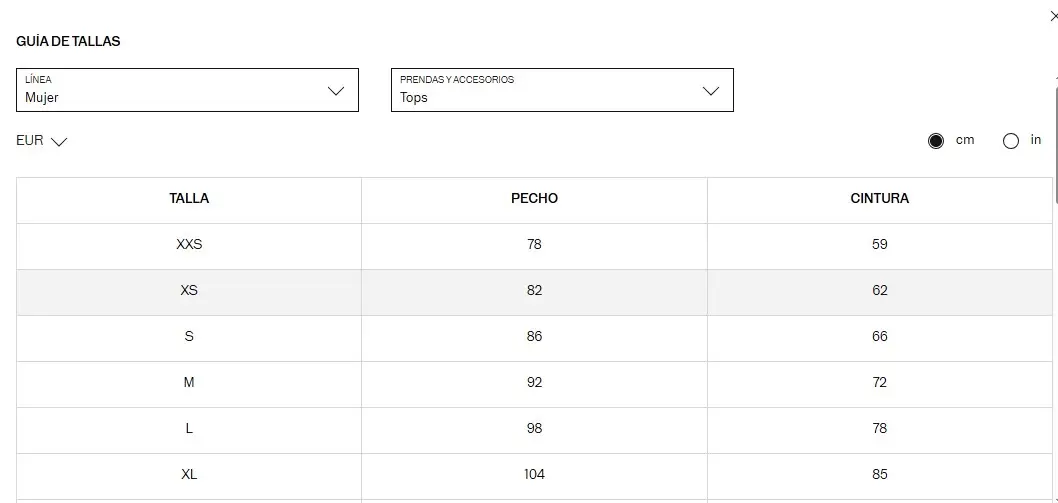Select the M size row
This screenshot has width=1058, height=503.
pos(534,384)
